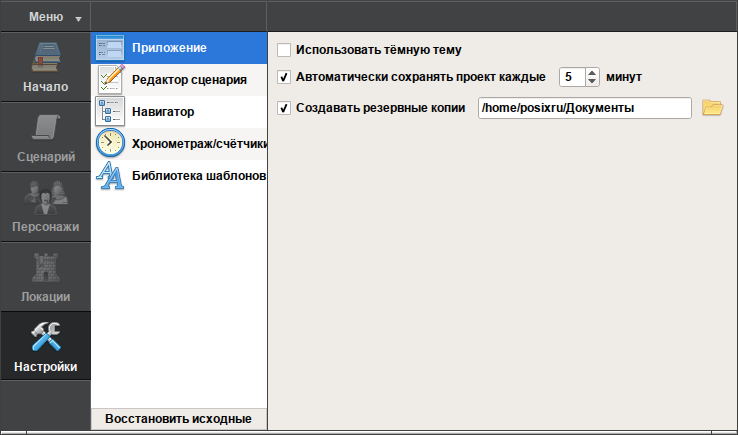
Task: Enable Использовать тёмную тему checkbox
Action: pyautogui.click(x=284, y=50)
